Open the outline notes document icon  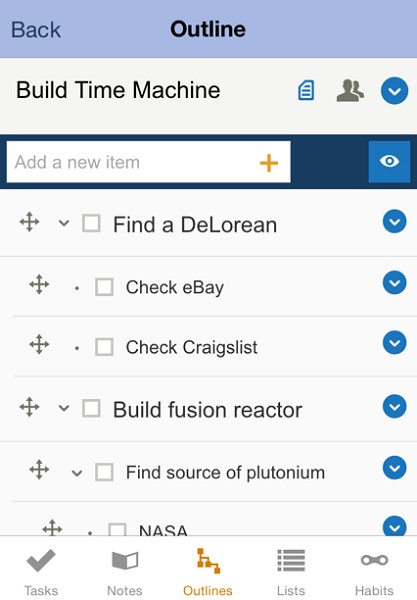(306, 90)
